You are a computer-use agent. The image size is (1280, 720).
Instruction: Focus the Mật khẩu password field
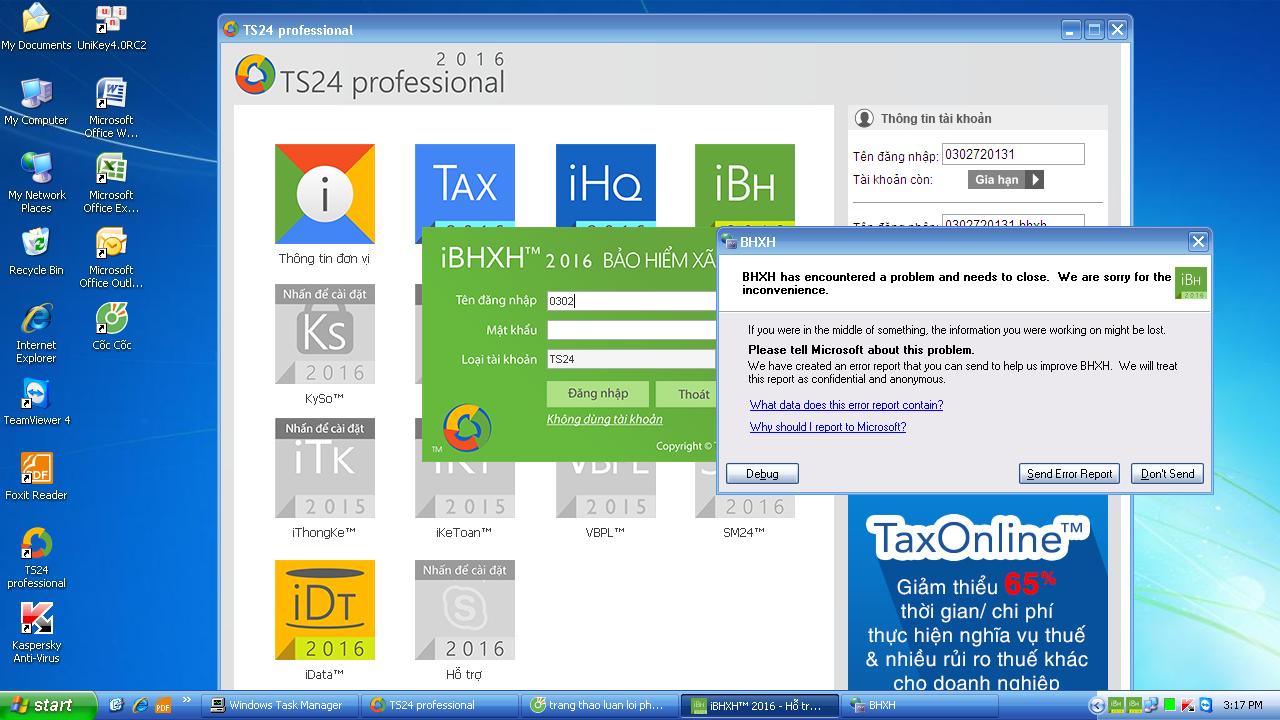[632, 330]
